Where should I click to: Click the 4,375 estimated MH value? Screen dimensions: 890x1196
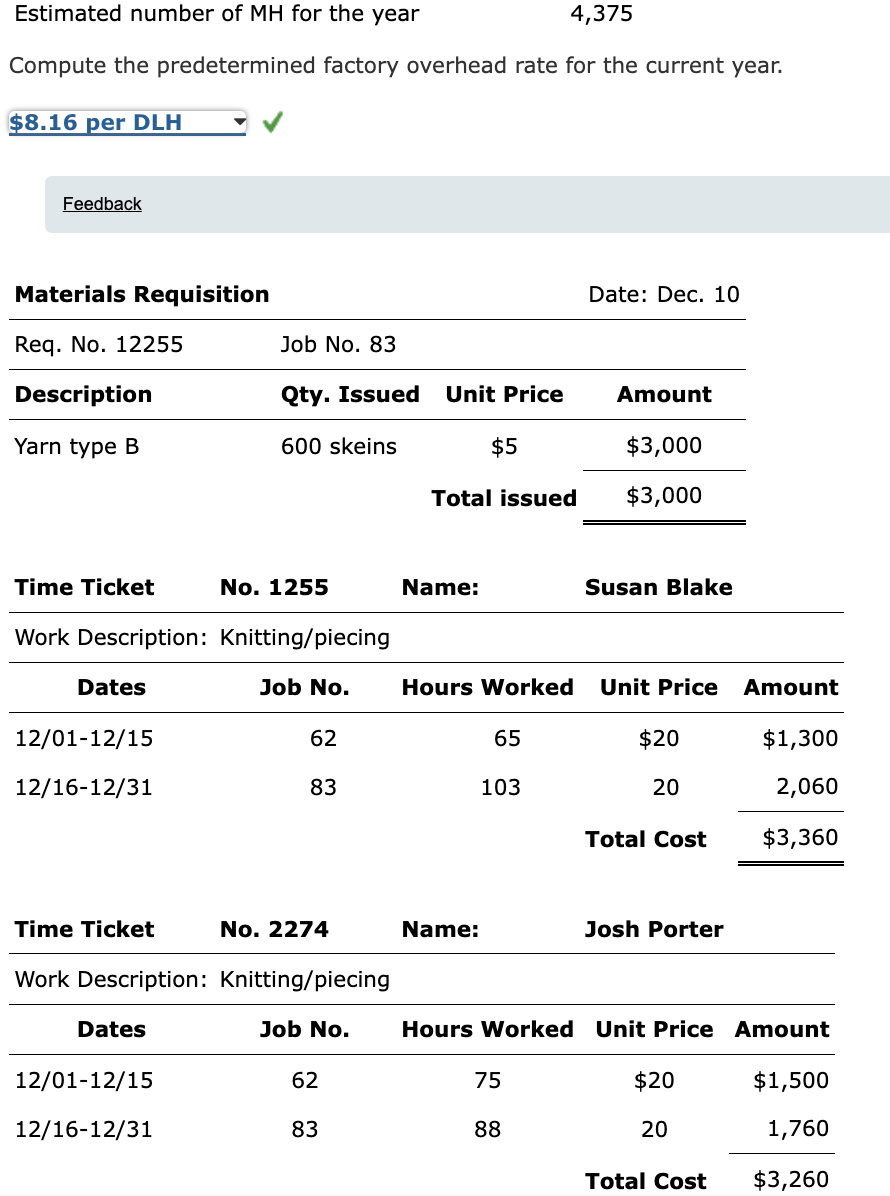(x=599, y=14)
